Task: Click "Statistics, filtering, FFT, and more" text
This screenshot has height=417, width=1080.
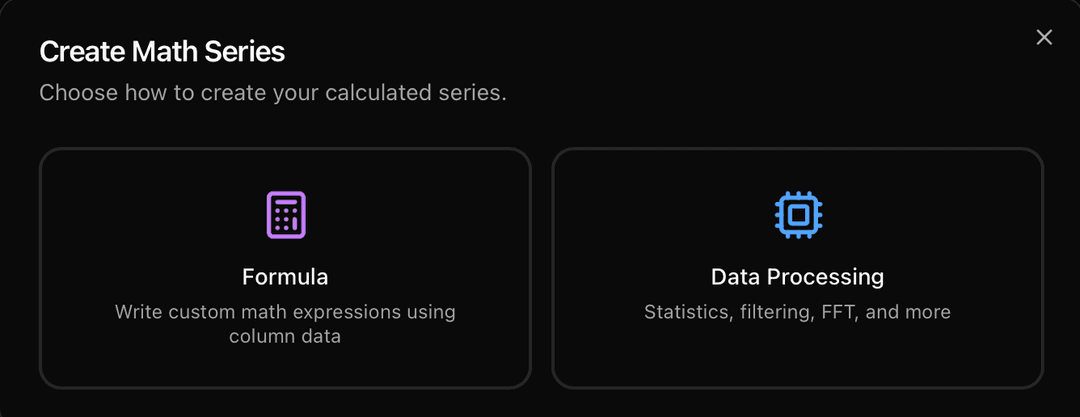Action: point(798,312)
